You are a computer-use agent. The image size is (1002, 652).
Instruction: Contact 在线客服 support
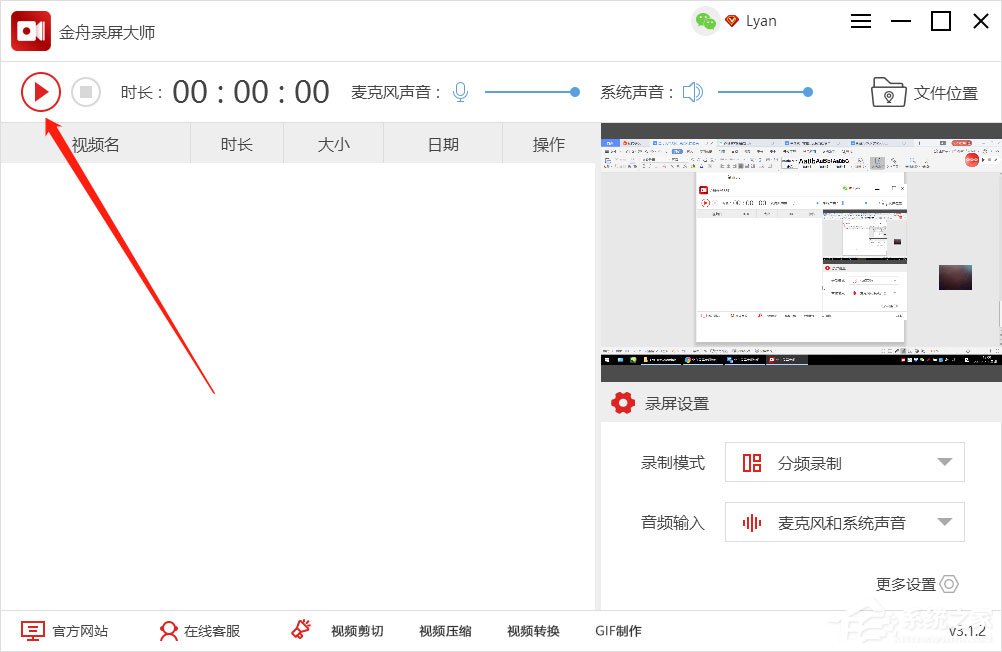pos(198,631)
